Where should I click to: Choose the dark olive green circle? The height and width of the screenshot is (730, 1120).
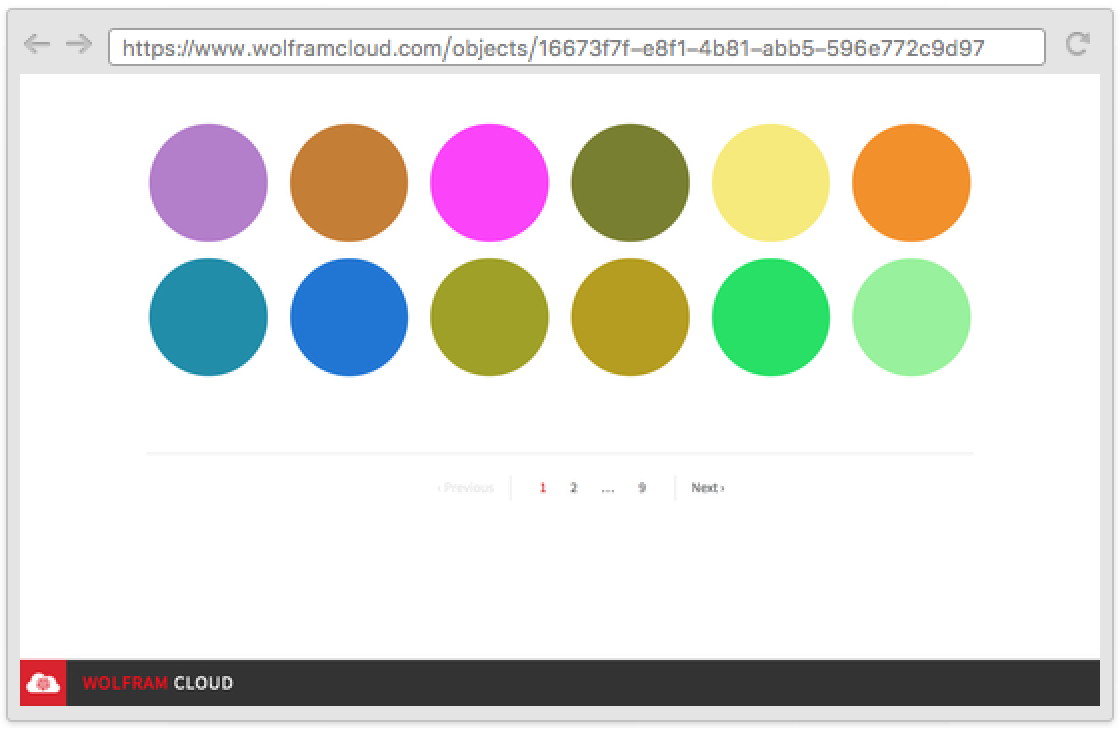(630, 183)
